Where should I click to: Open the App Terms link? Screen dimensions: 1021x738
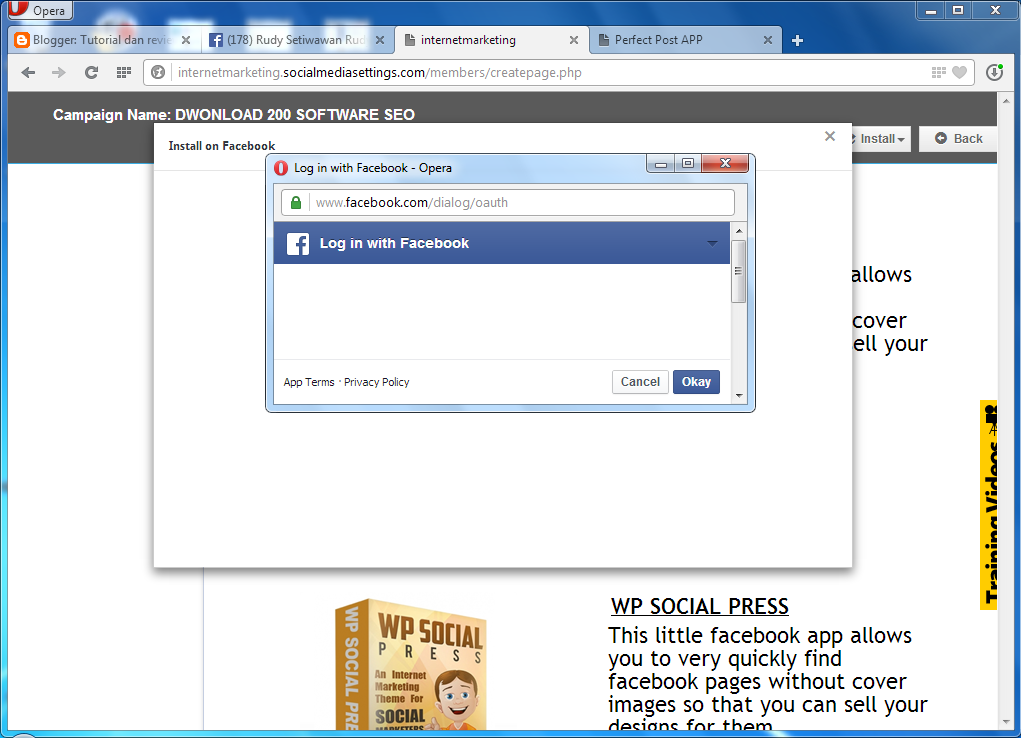[x=309, y=382]
